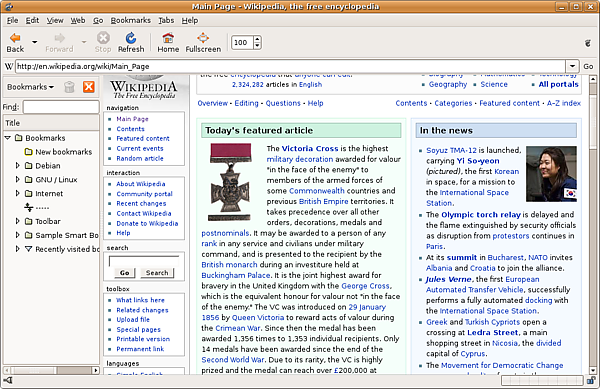This screenshot has height=389, width=600.
Task: Open the Forward history dropdown arrow
Action: [84, 42]
